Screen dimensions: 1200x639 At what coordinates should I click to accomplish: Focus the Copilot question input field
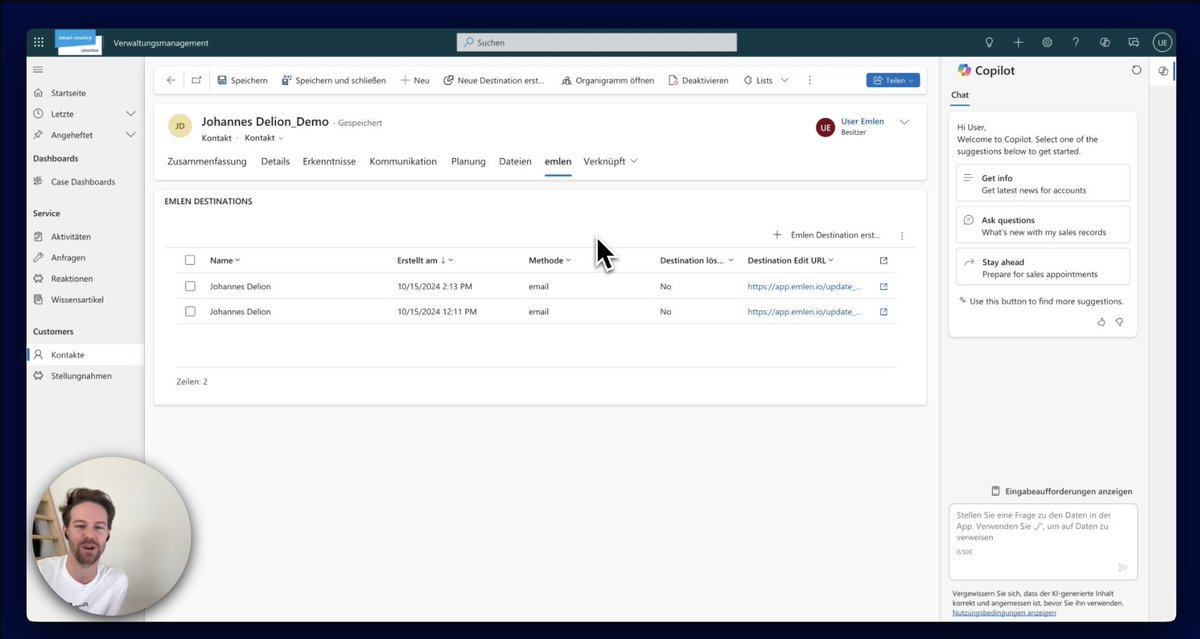tap(1043, 542)
